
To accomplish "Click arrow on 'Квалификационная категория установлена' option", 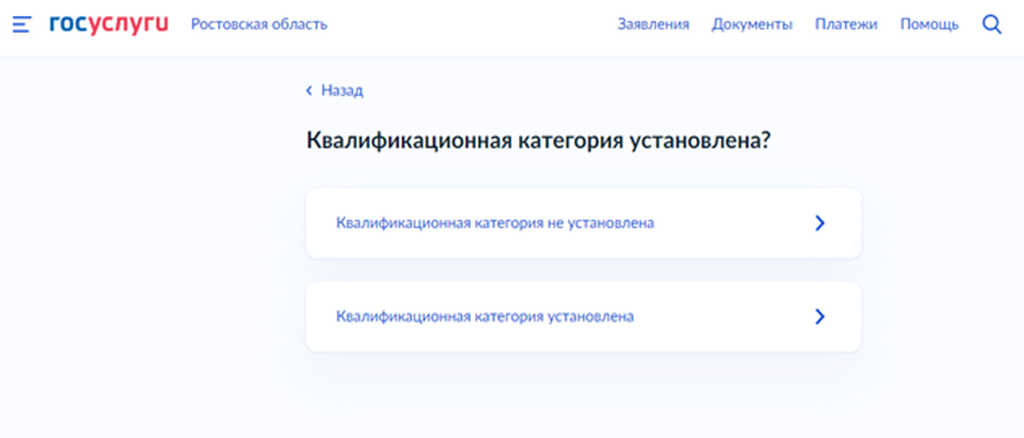I will pos(819,316).
